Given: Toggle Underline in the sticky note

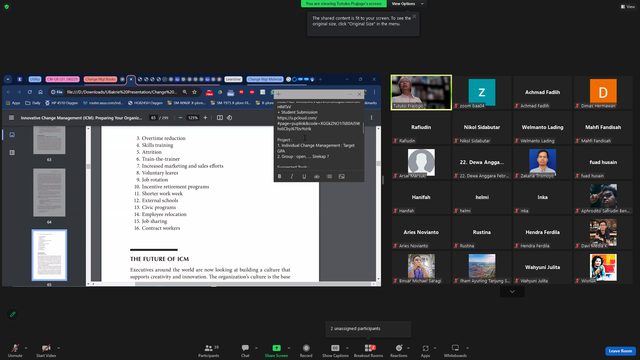Looking at the screenshot, I should pos(304,176).
